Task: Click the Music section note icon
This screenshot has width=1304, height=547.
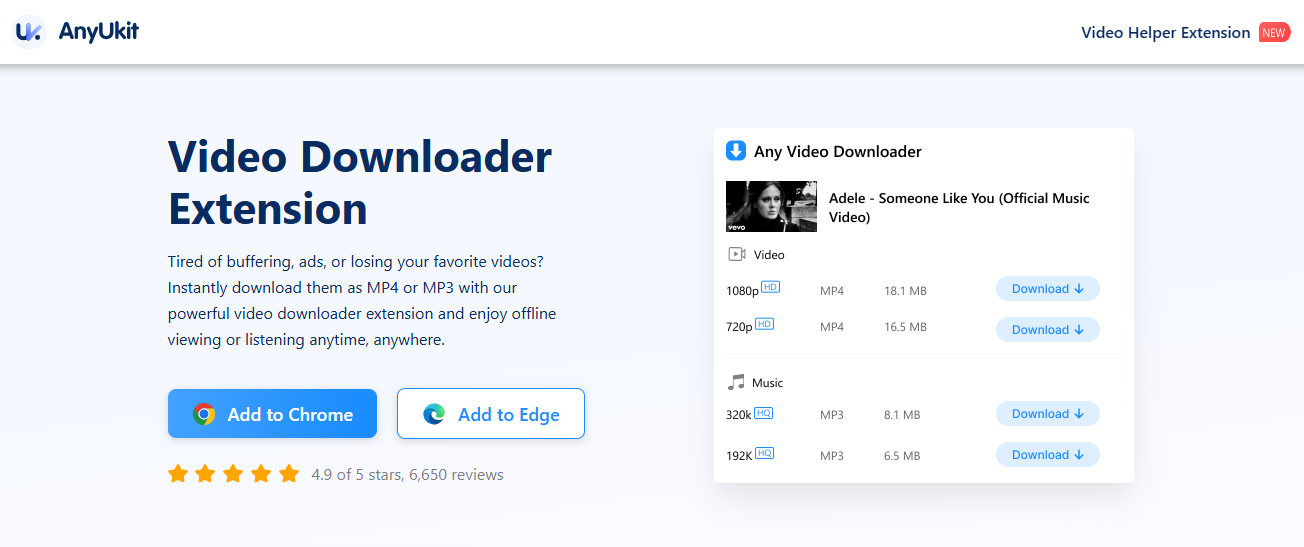Action: click(x=737, y=382)
